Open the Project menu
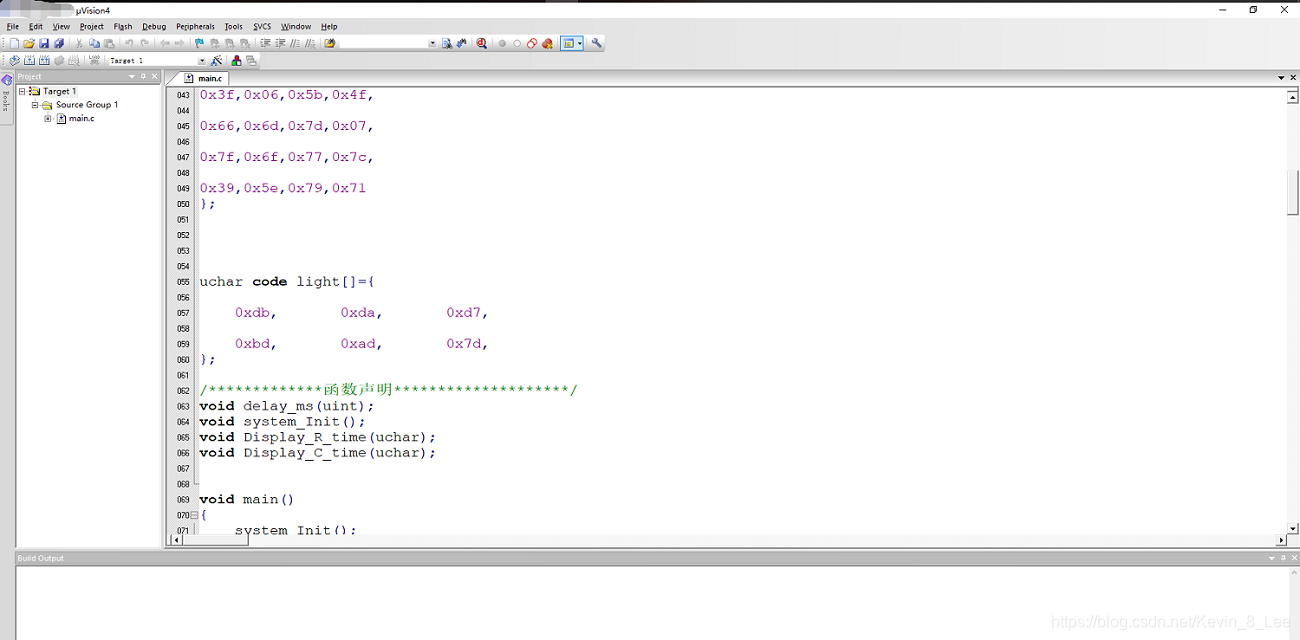 point(91,27)
